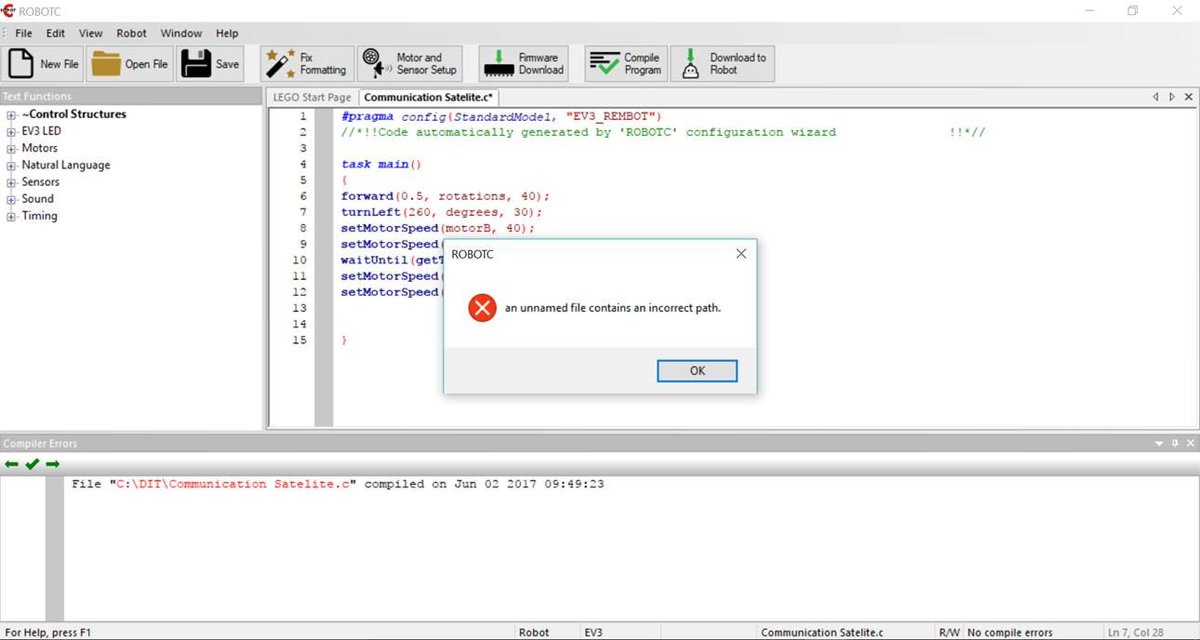Click the red error icon in dialog

coord(482,308)
